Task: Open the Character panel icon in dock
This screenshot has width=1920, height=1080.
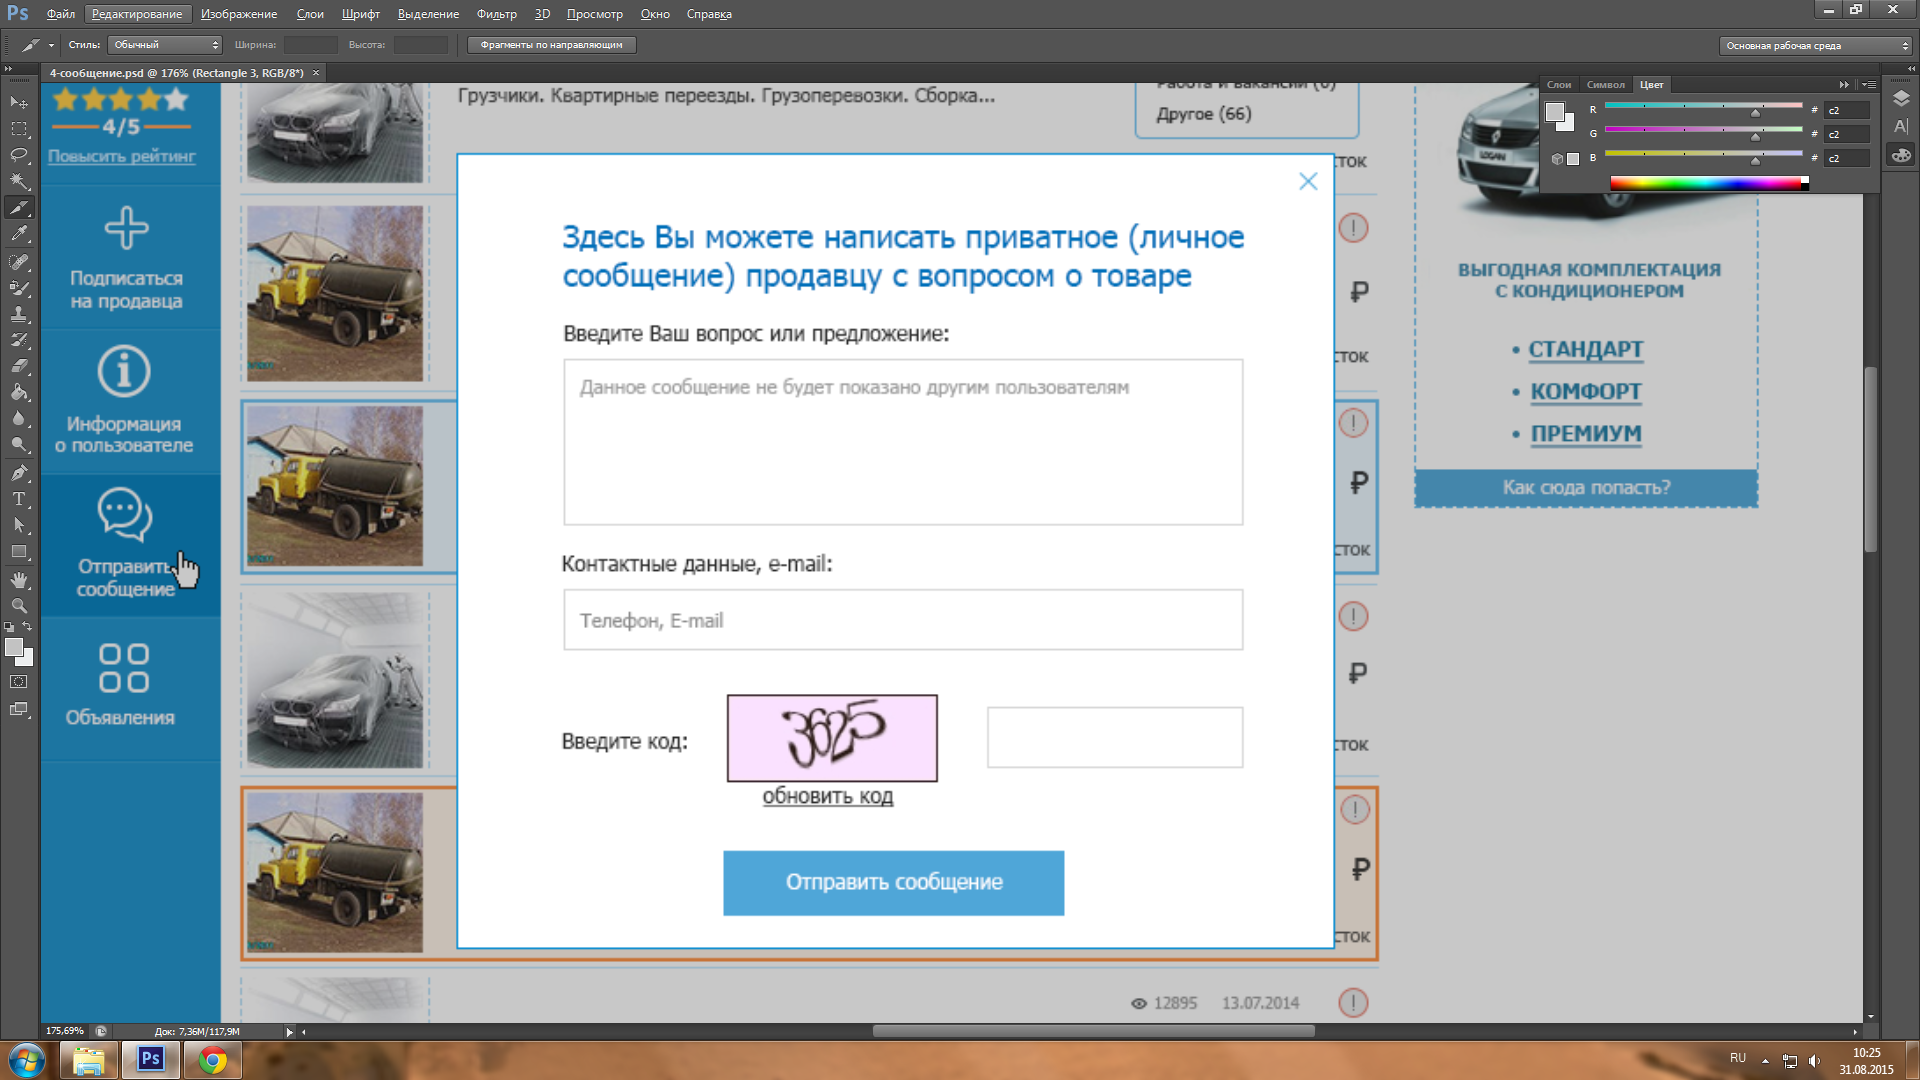Action: 1901,126
